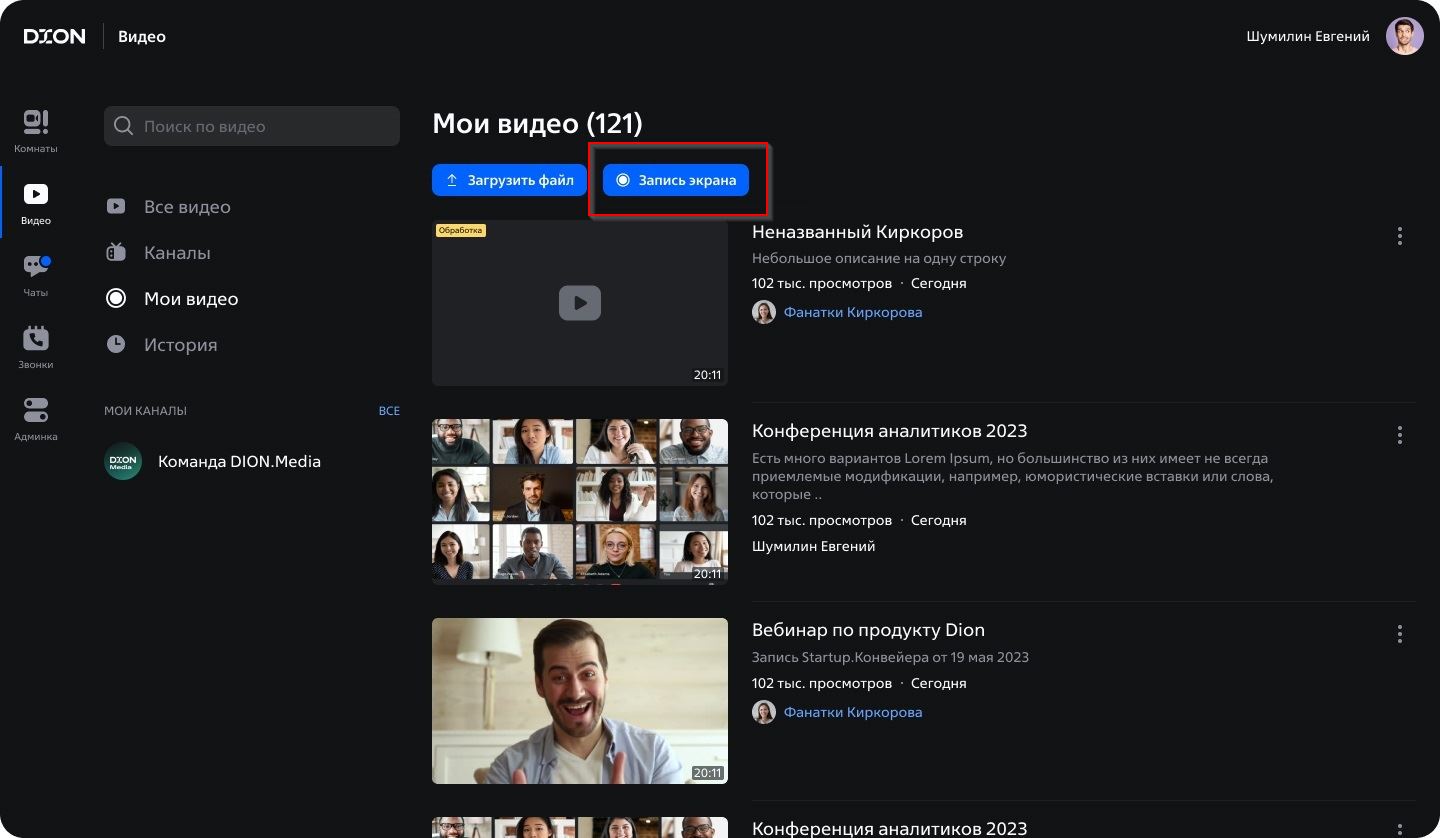Screen dimensions: 1440x838
Task: Open options menu for Конференция аналитиков 2023
Action: (x=1399, y=435)
